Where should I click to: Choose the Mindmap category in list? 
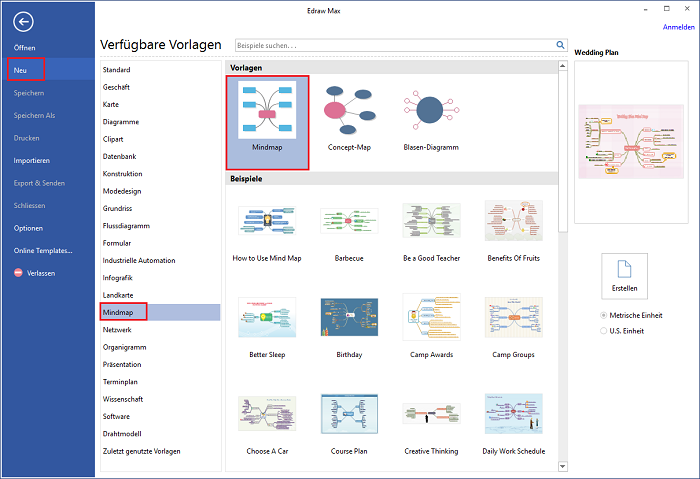(x=161, y=312)
